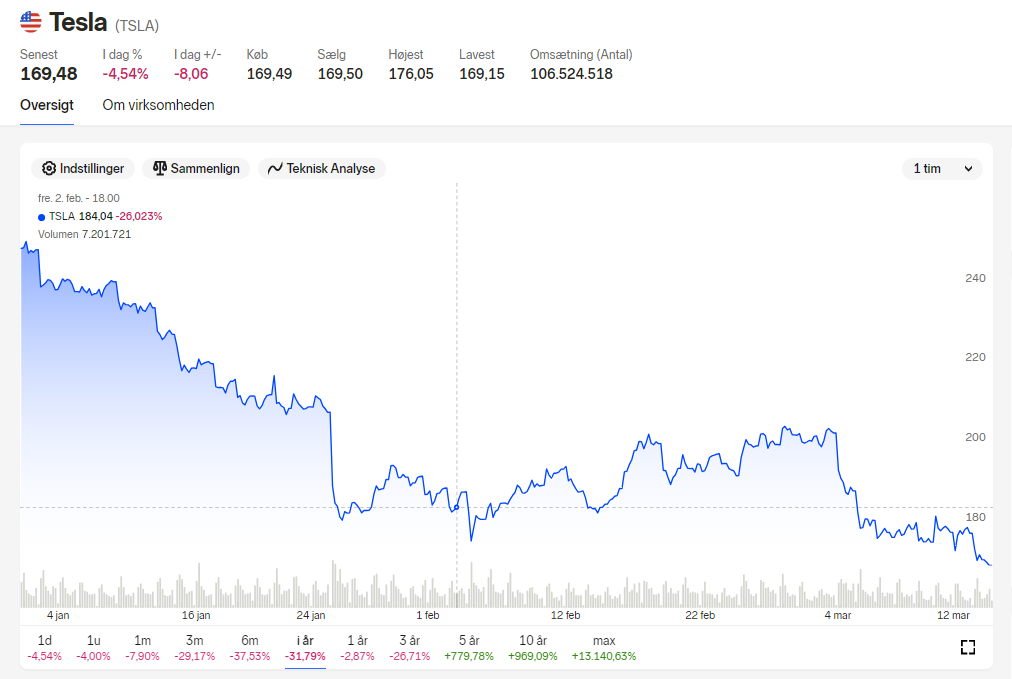Click the Køb value 169,49
This screenshot has width=1012, height=679.
(x=269, y=74)
